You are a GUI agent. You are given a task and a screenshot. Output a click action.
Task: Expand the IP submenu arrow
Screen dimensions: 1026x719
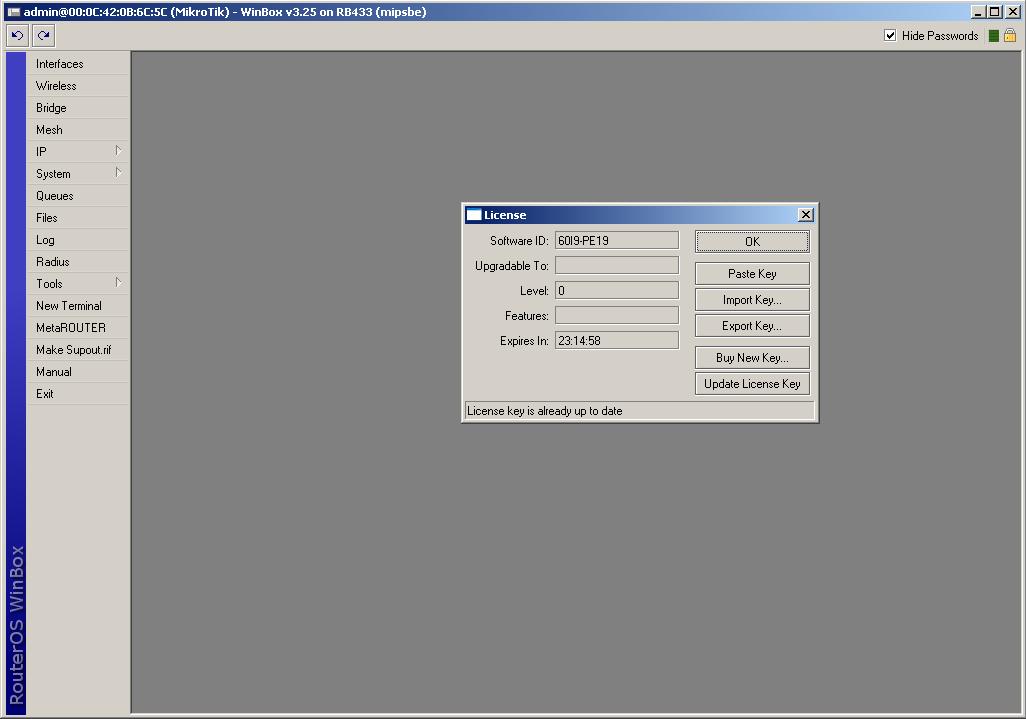pos(118,150)
